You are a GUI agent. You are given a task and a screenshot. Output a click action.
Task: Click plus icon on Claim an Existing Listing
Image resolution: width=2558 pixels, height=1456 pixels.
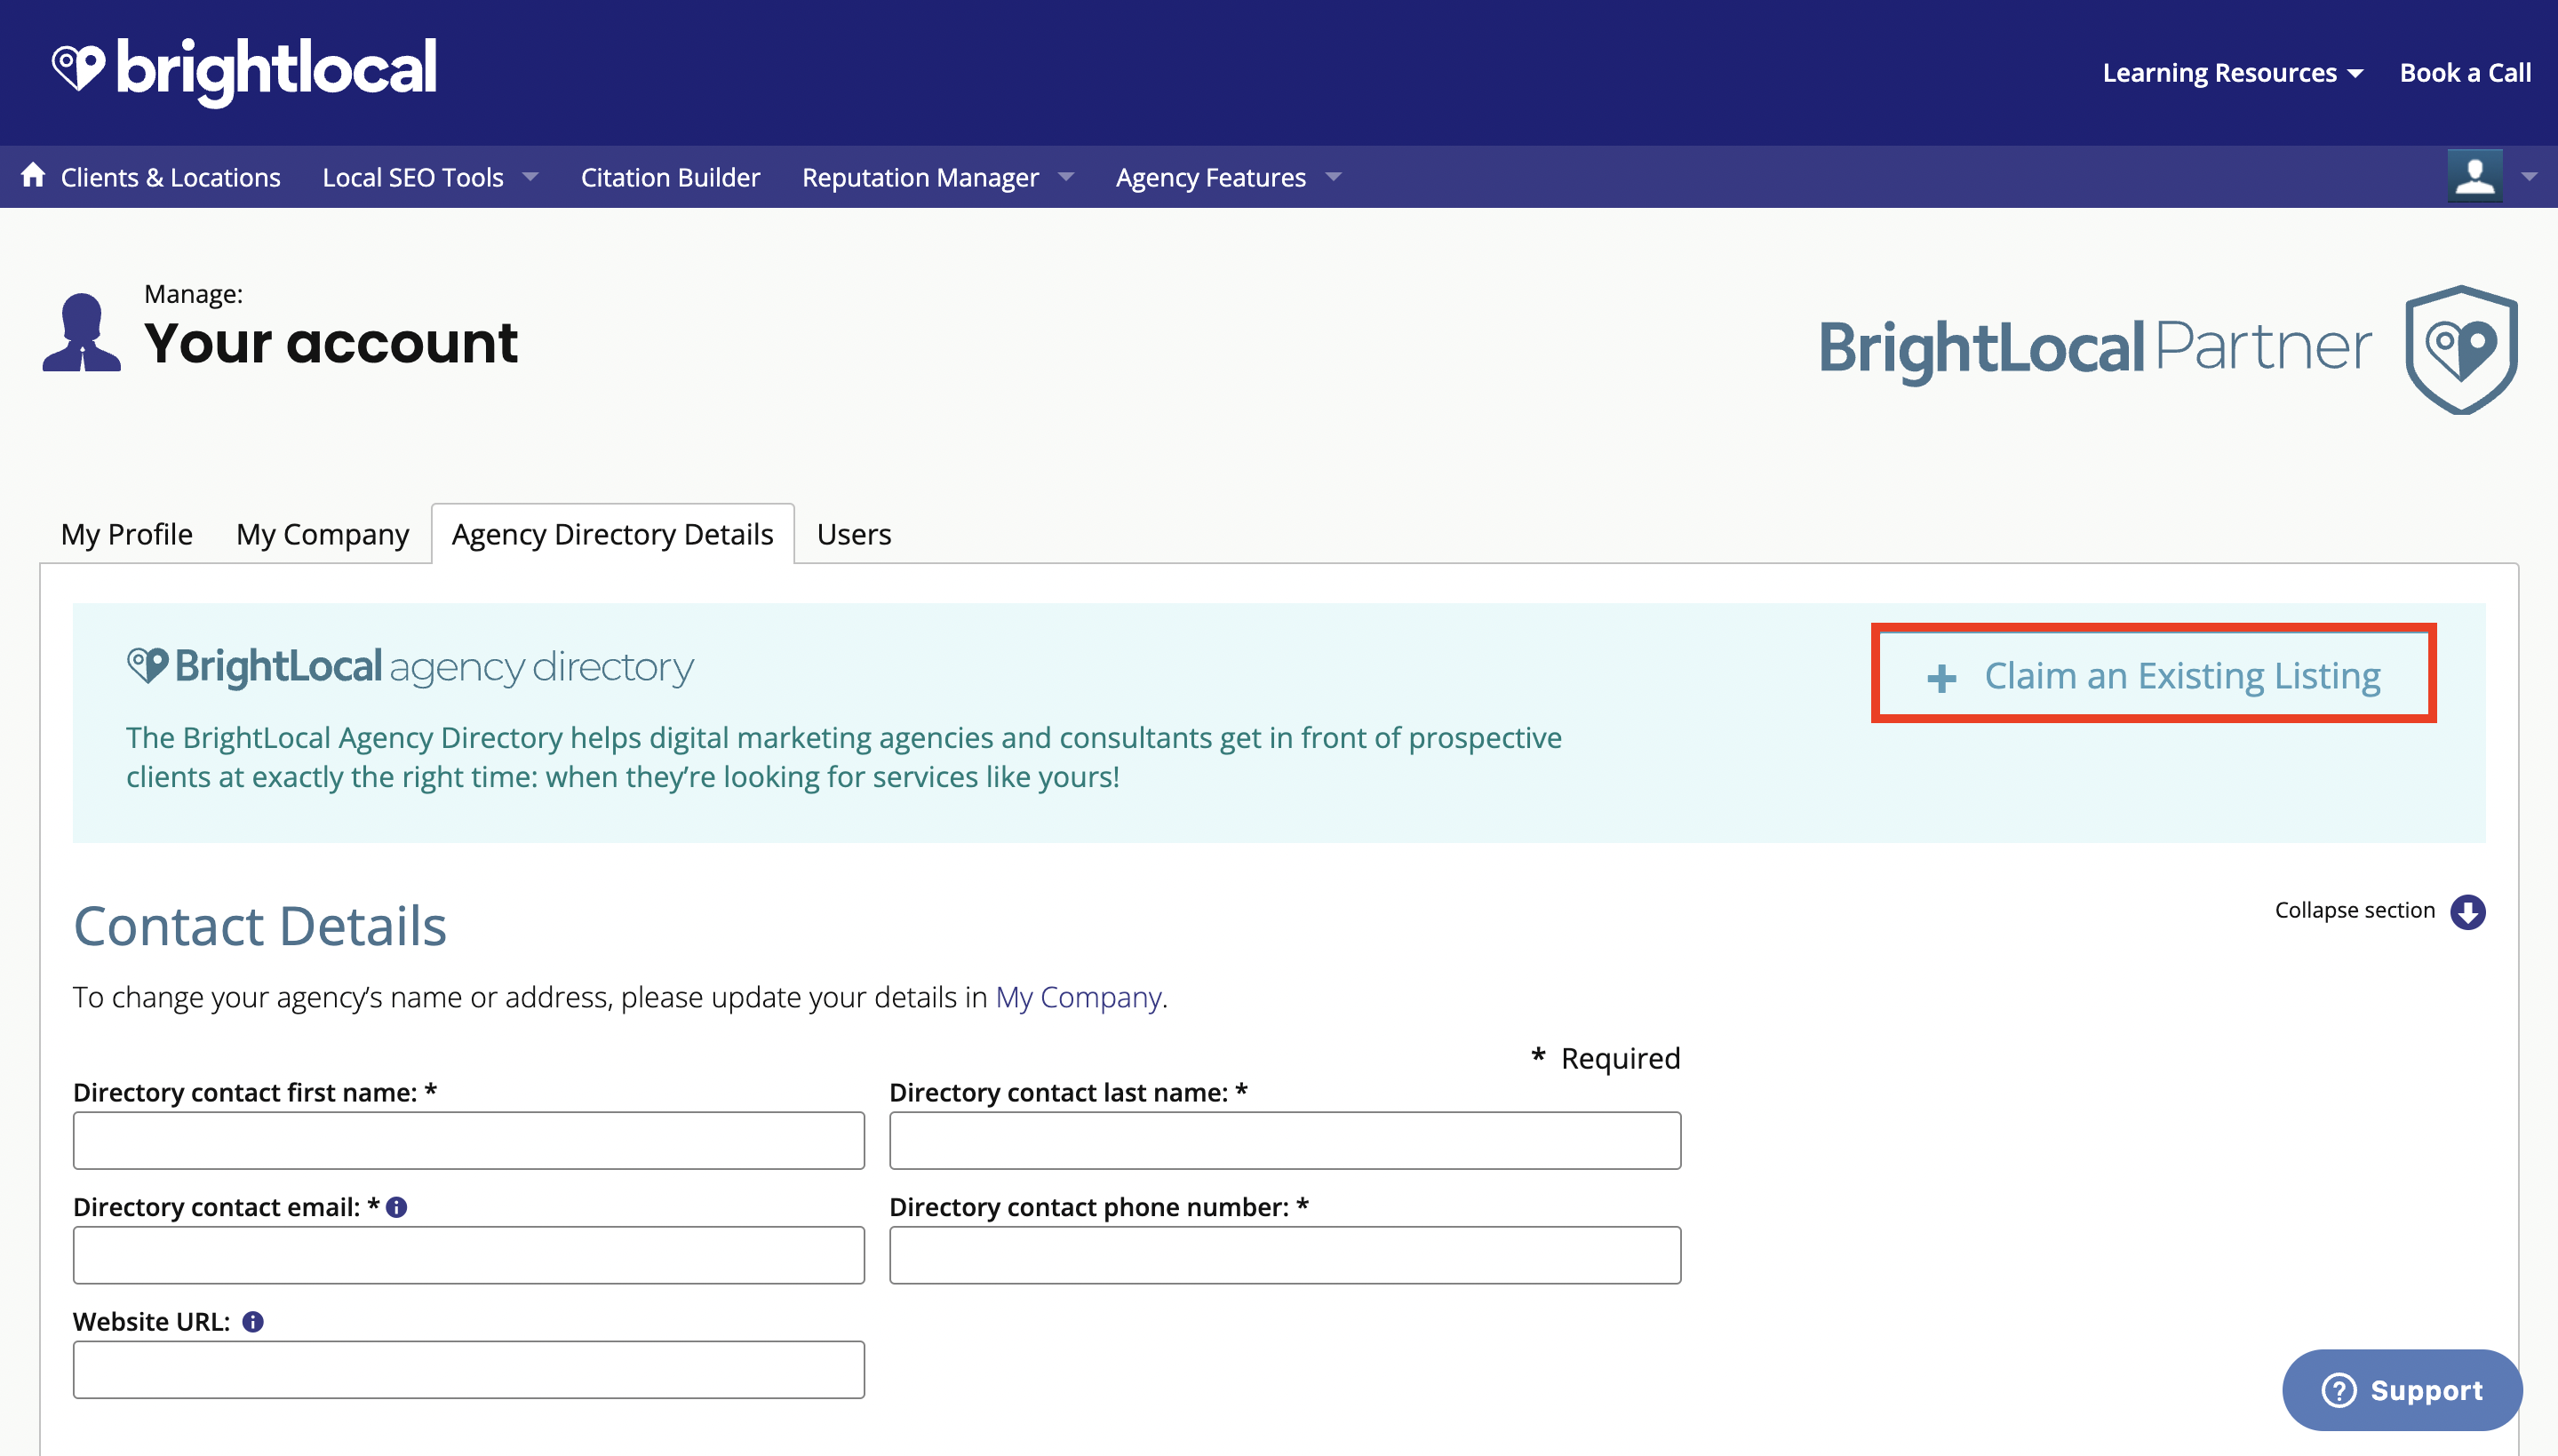1941,678
